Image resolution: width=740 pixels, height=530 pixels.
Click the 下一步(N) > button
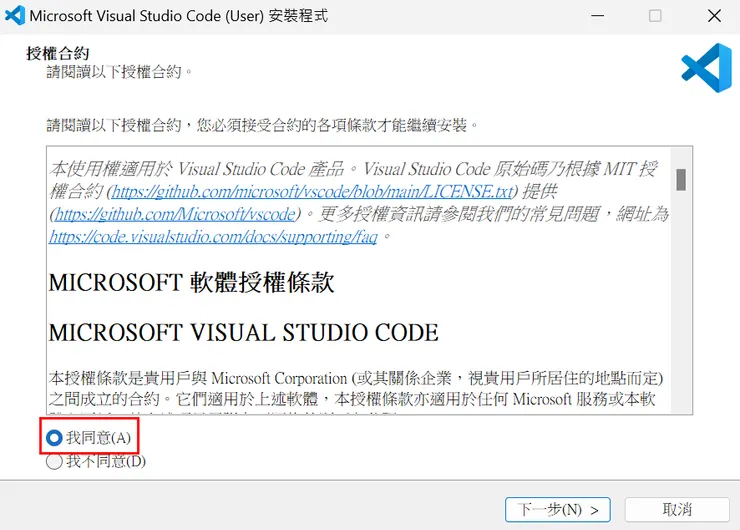[x=557, y=510]
